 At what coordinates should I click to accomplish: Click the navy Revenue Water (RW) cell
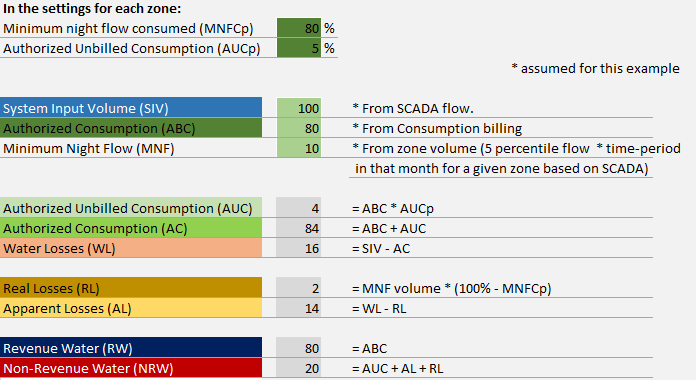(x=131, y=348)
